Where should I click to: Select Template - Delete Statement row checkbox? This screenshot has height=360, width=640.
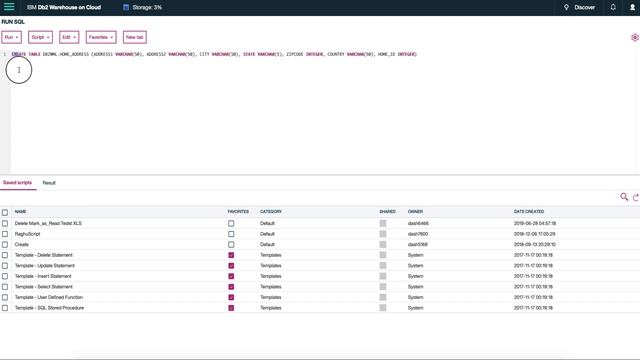pos(5,255)
